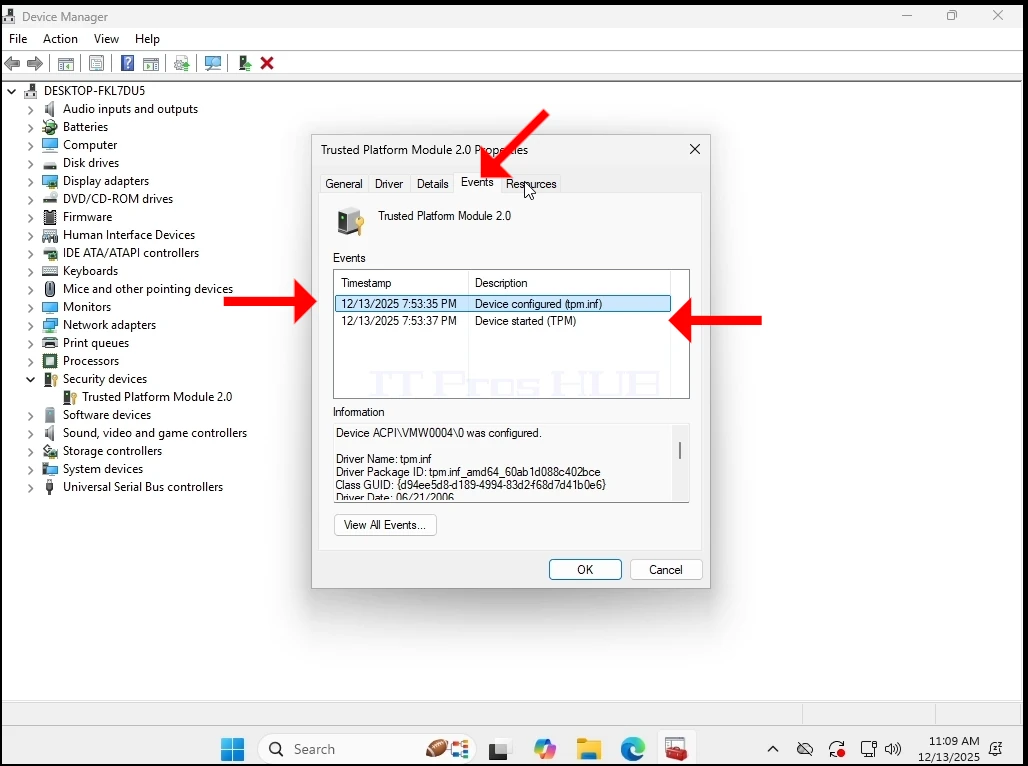The width and height of the screenshot is (1028, 766).
Task: Select the Mice and other pointing devices icon
Action: [50, 289]
